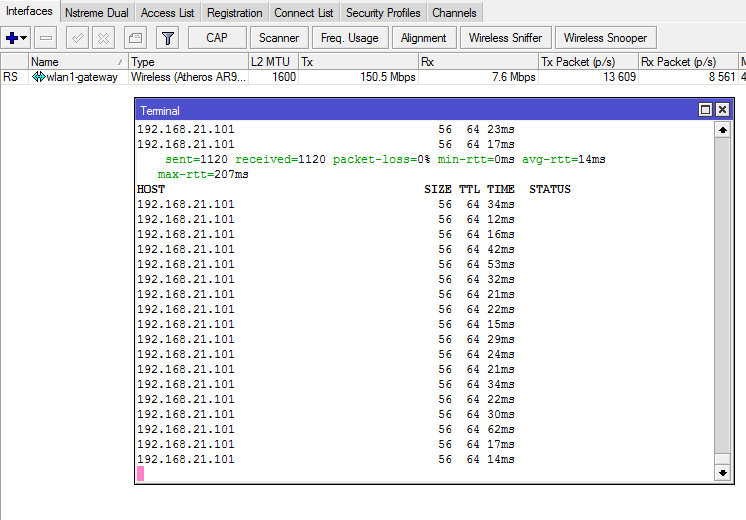
Task: Launch the Scanner tool
Action: point(279,38)
